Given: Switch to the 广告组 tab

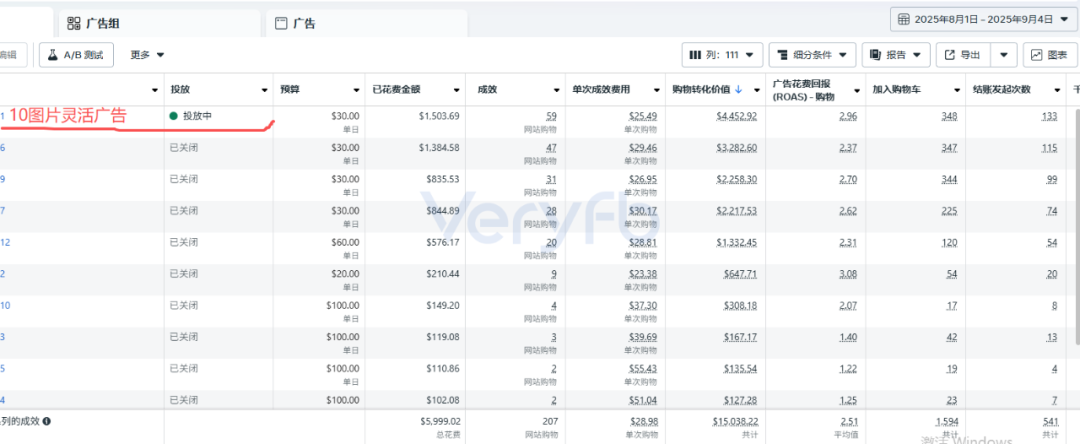Looking at the screenshot, I should (159, 23).
